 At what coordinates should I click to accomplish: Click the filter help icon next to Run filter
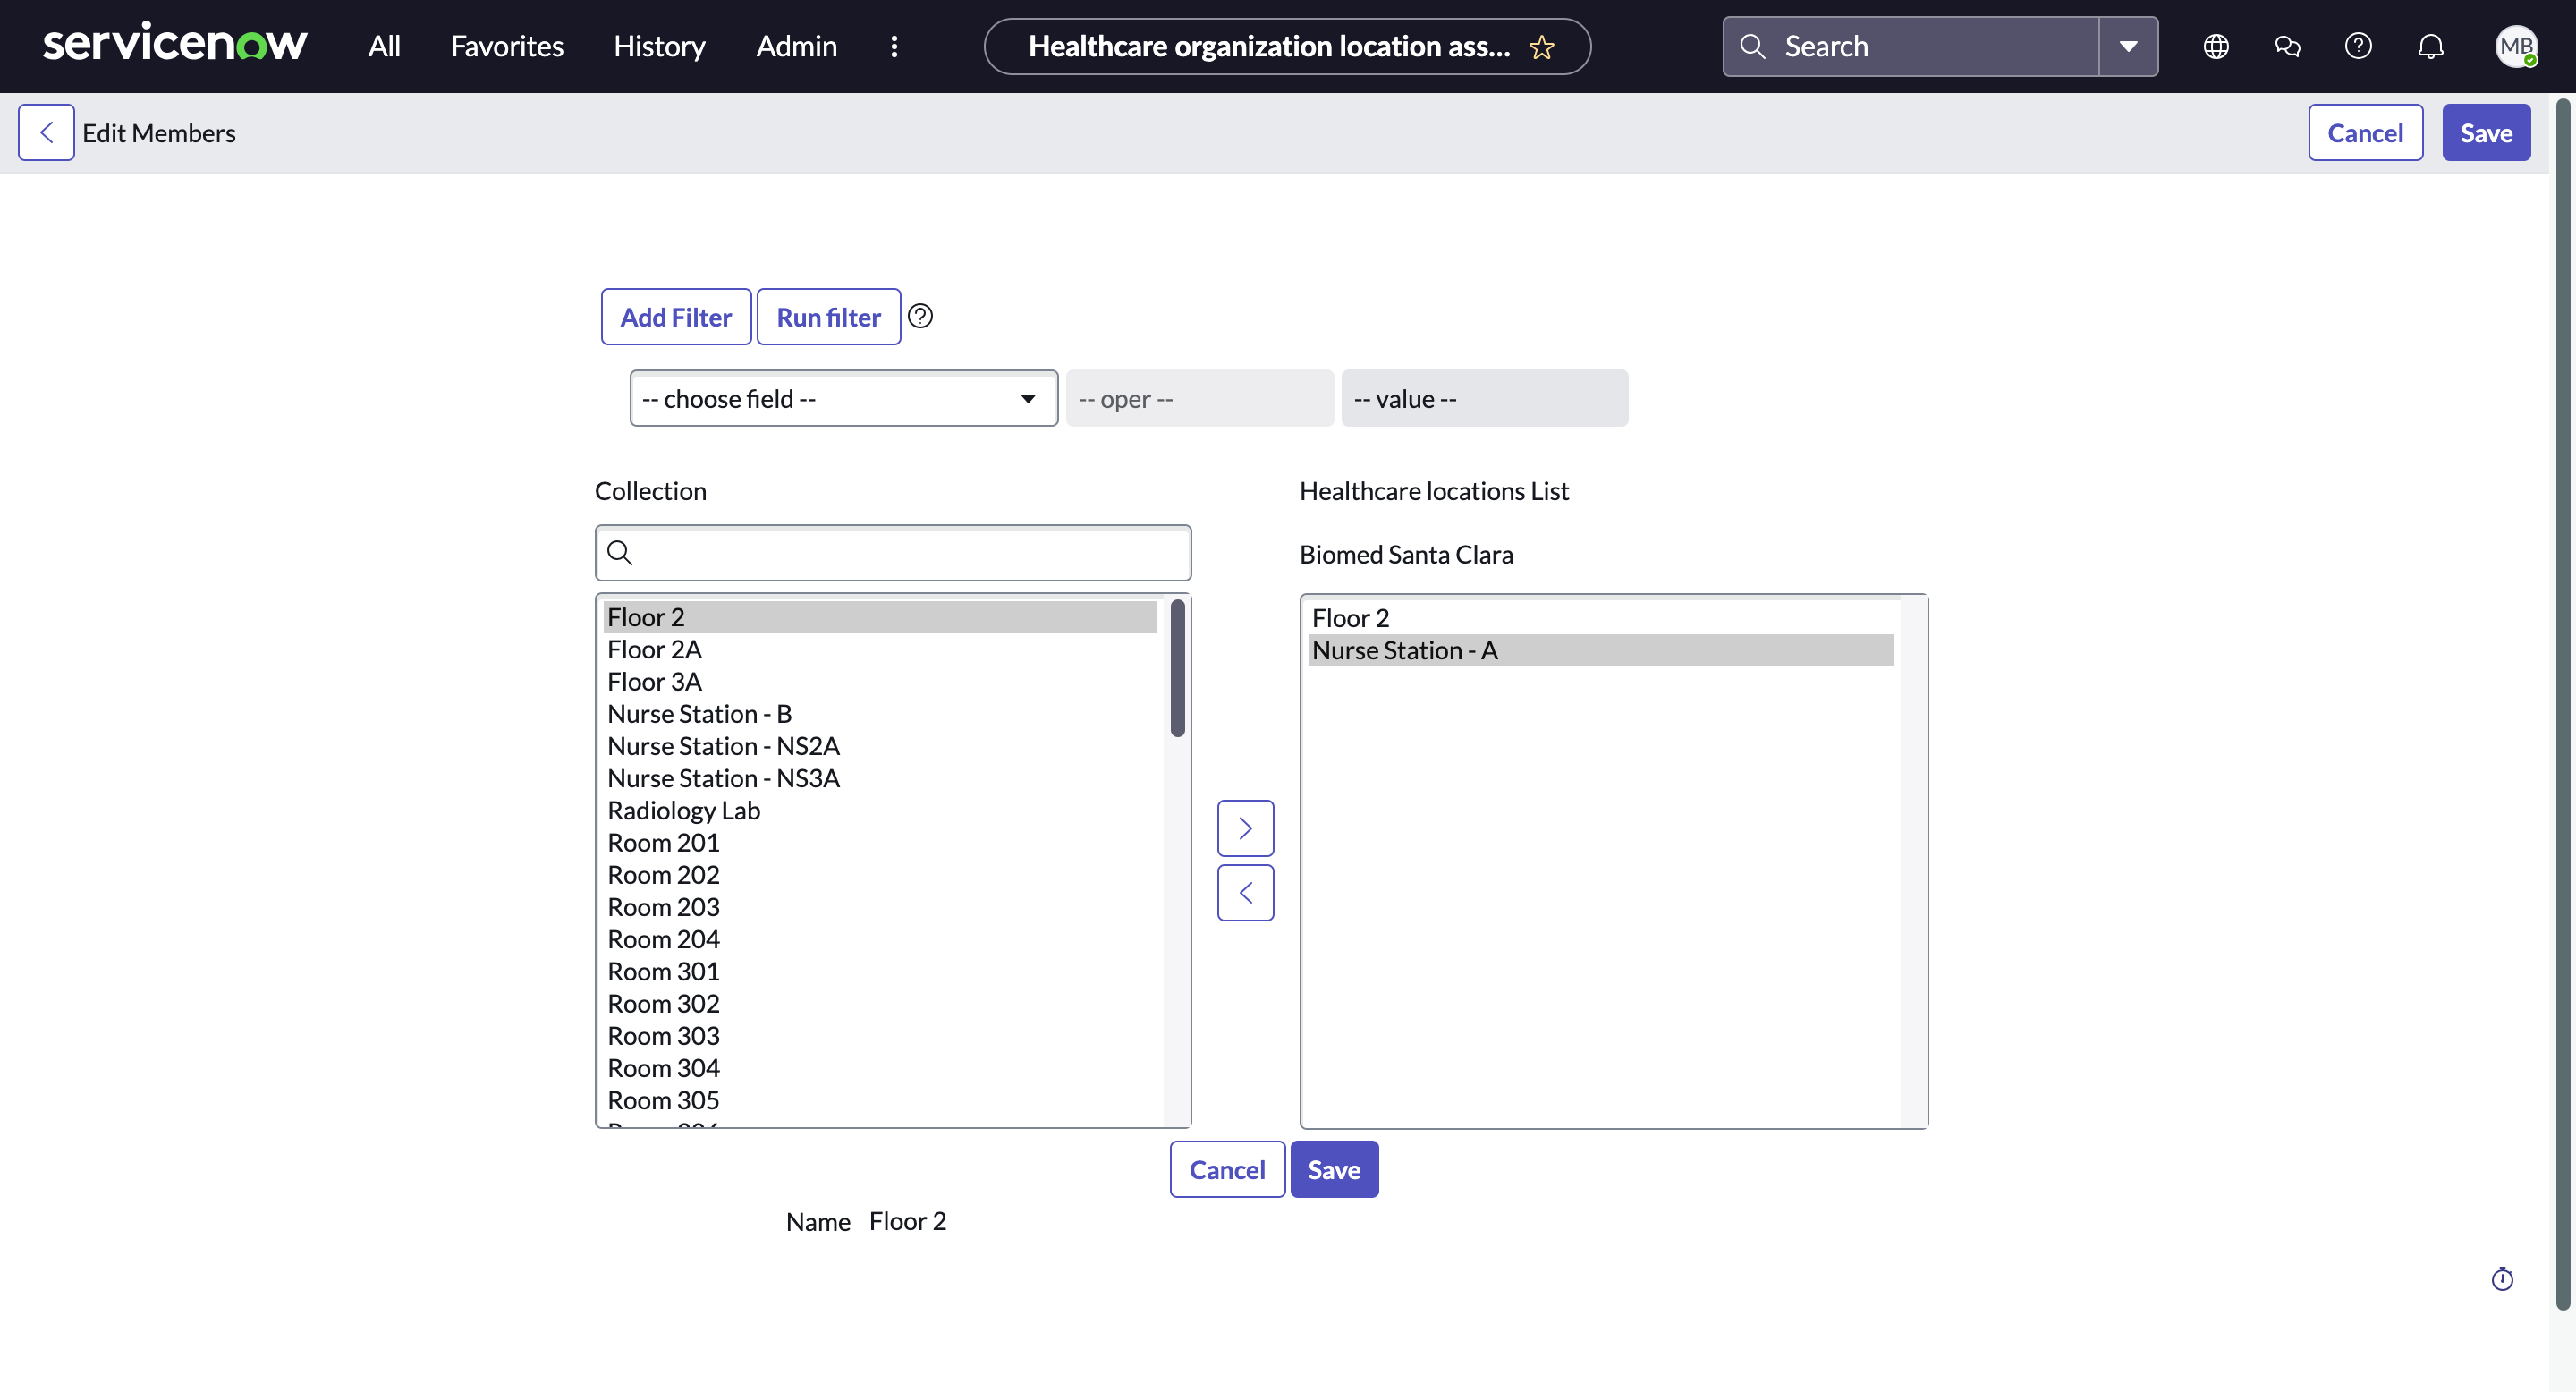920,316
